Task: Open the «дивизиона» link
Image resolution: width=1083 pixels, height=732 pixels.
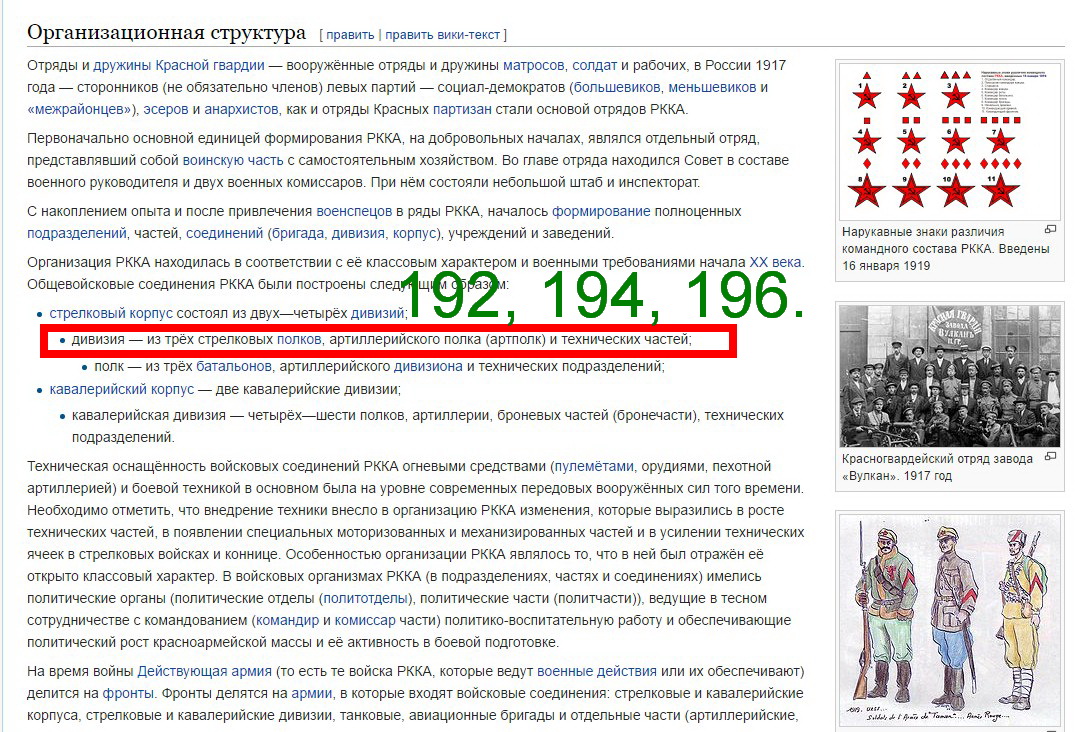Action: (428, 366)
